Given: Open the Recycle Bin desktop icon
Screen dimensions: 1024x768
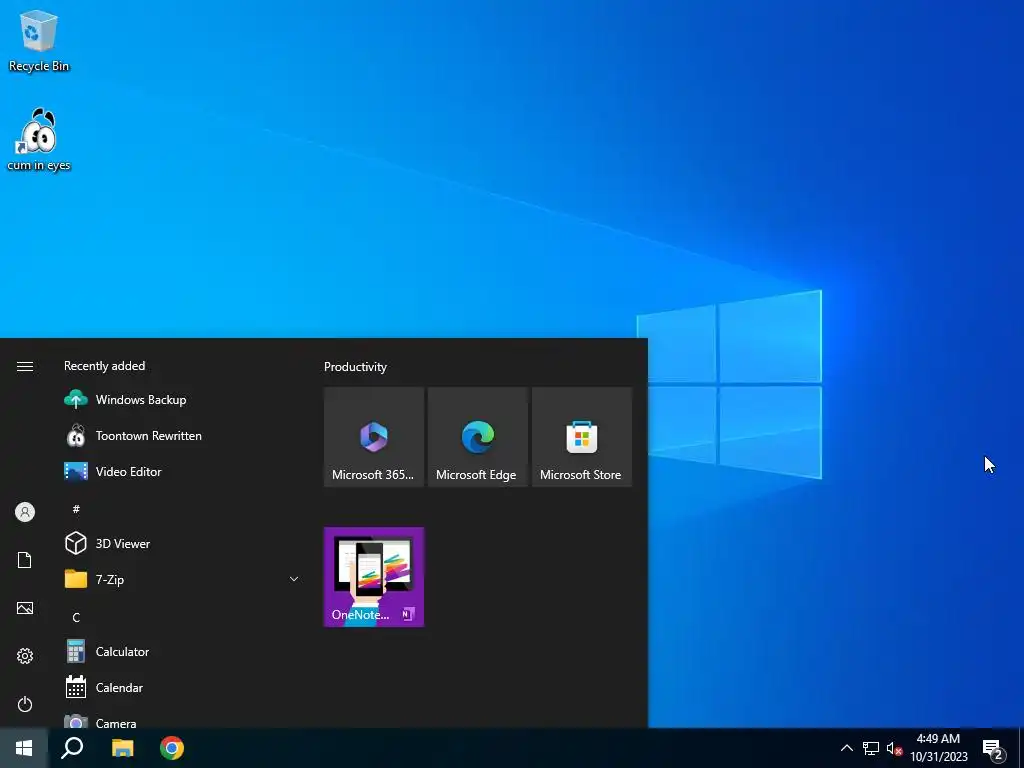Looking at the screenshot, I should tap(39, 41).
